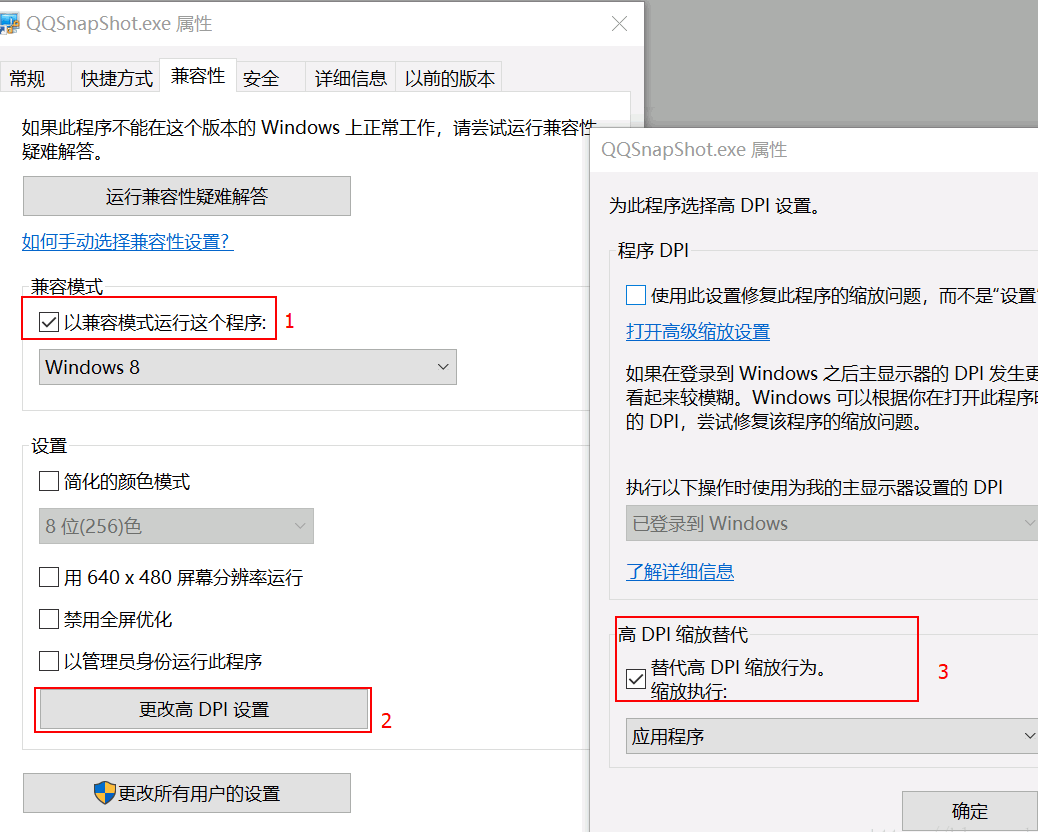
Task: Go to the 详细信息 tab
Action: pyautogui.click(x=350, y=78)
